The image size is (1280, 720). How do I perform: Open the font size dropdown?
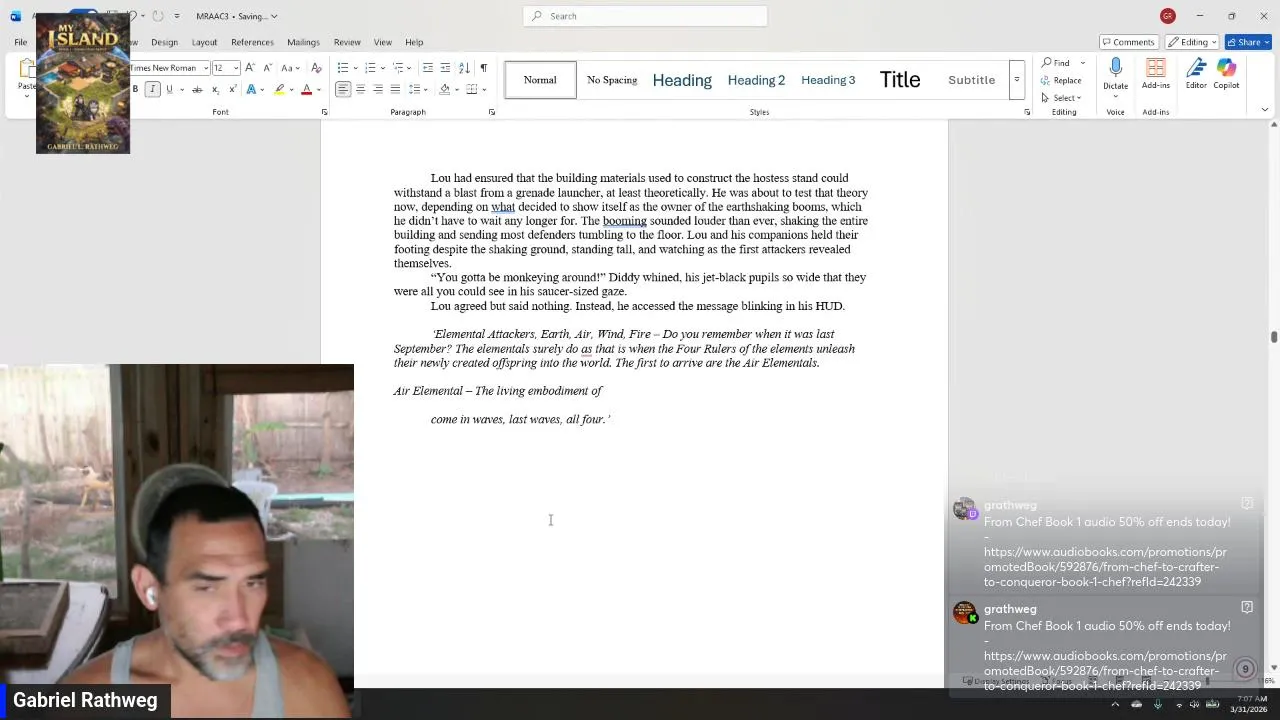[236, 68]
